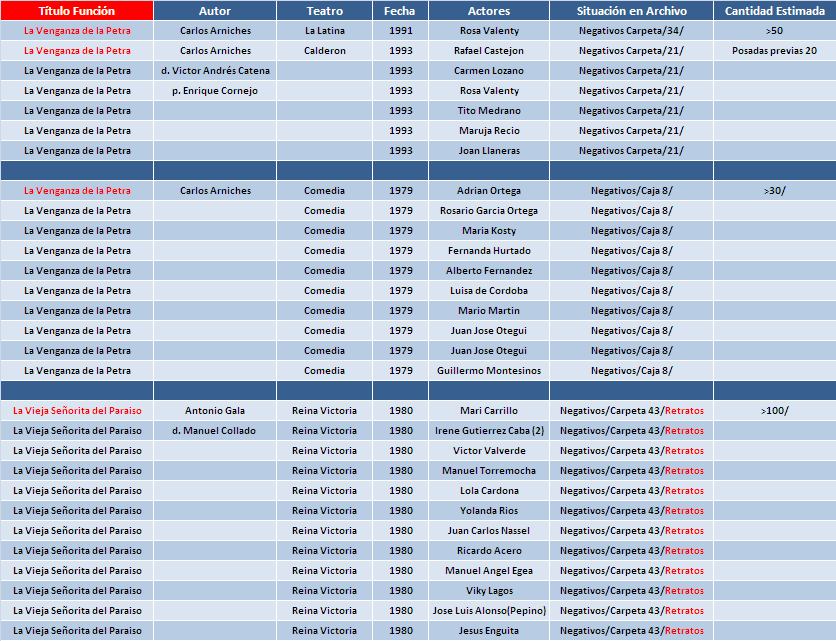Image resolution: width=836 pixels, height=641 pixels.
Task: Click the red 'La Vieja Señorita del Paraiso' title
Action: [77, 411]
